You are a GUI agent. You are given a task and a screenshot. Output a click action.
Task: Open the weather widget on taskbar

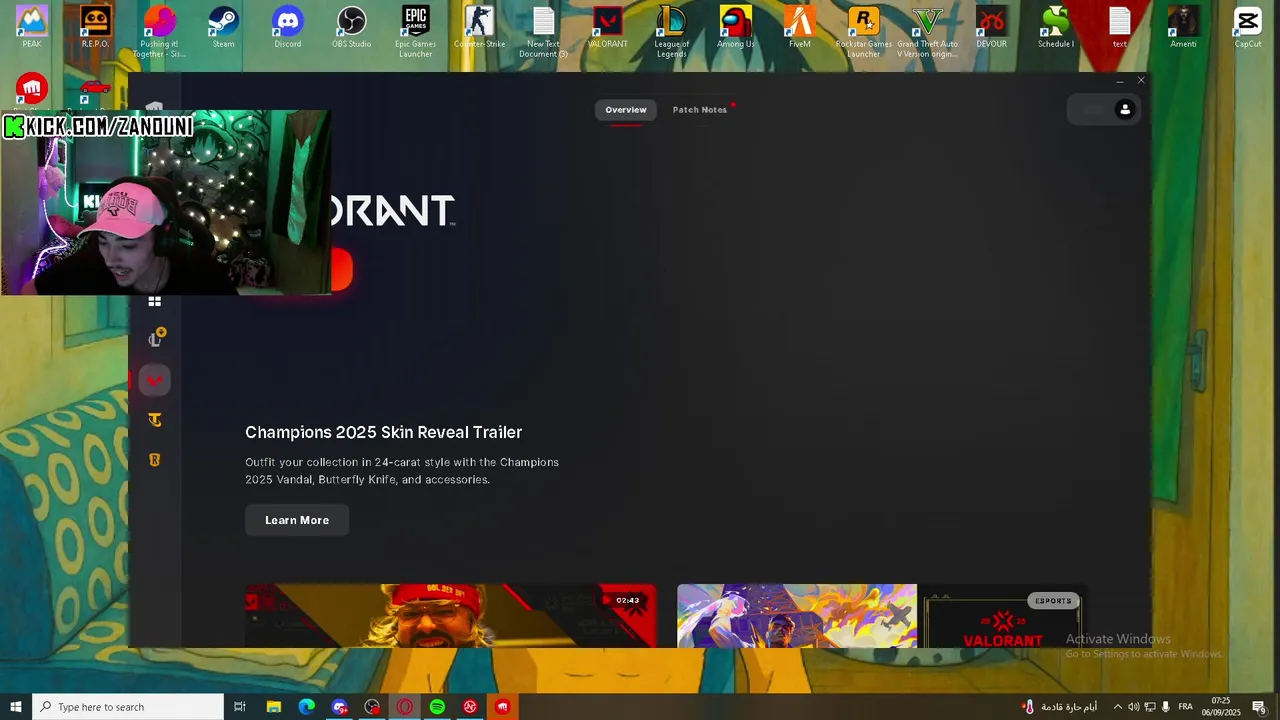point(1060,707)
